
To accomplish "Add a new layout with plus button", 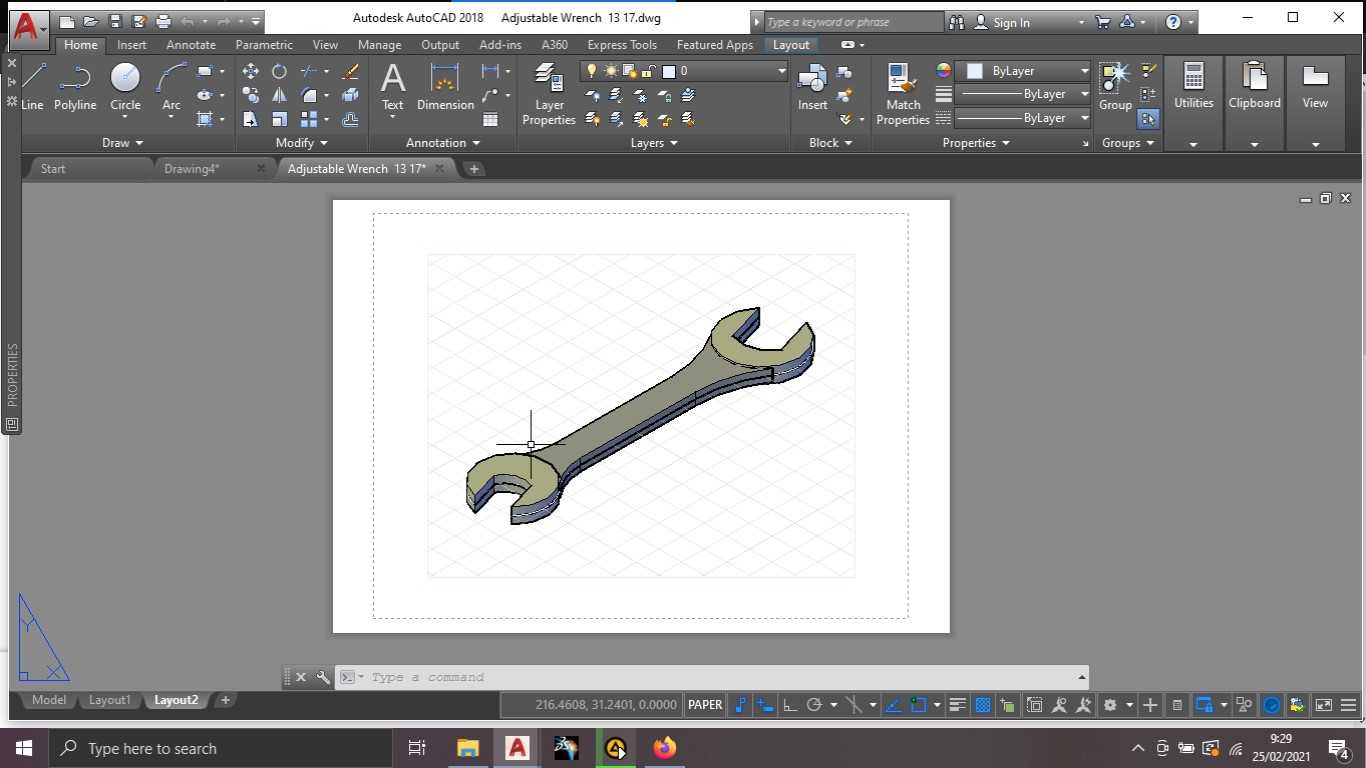I will click(225, 700).
